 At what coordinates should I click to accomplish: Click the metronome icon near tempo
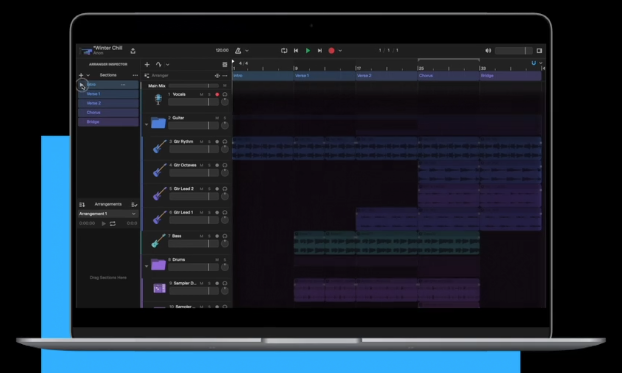[238, 51]
